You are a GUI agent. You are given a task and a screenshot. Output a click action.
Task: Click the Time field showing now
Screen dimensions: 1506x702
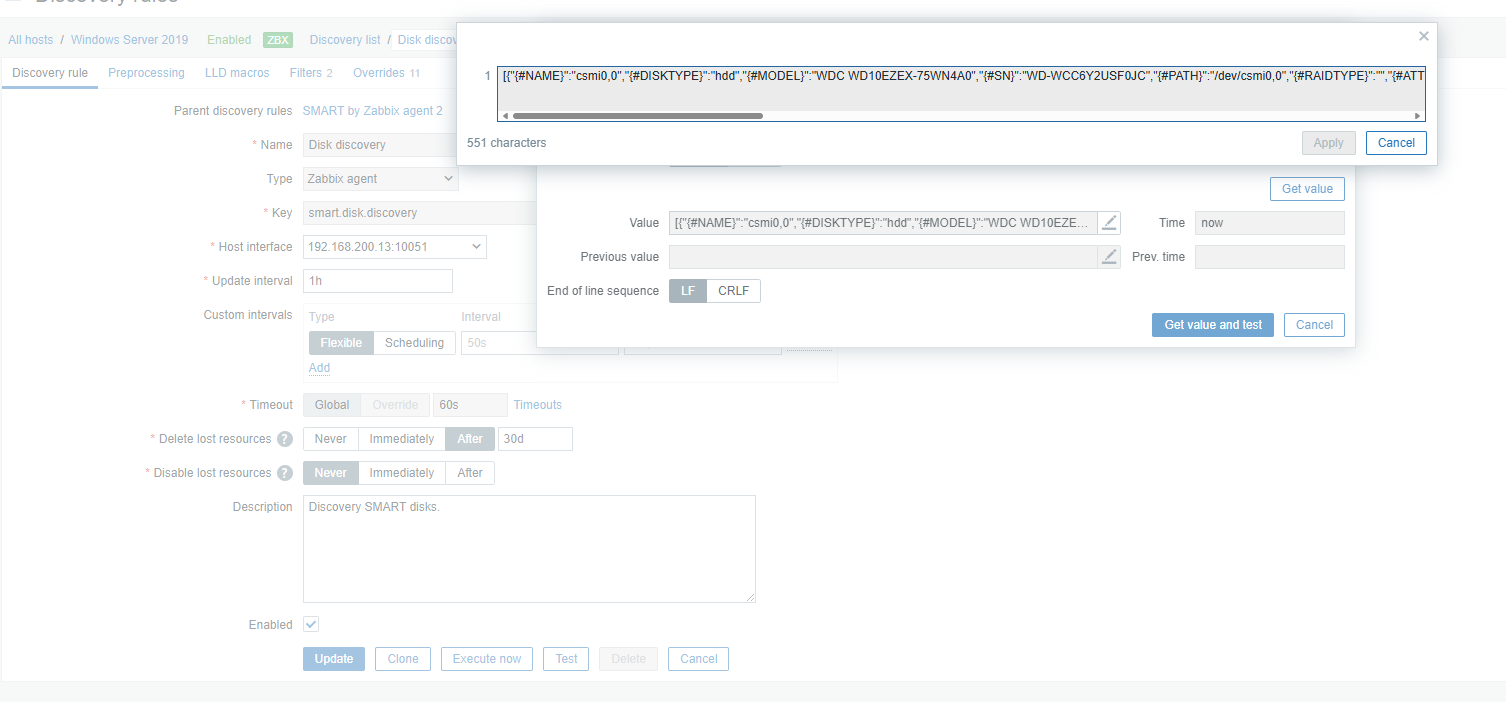pos(1269,223)
